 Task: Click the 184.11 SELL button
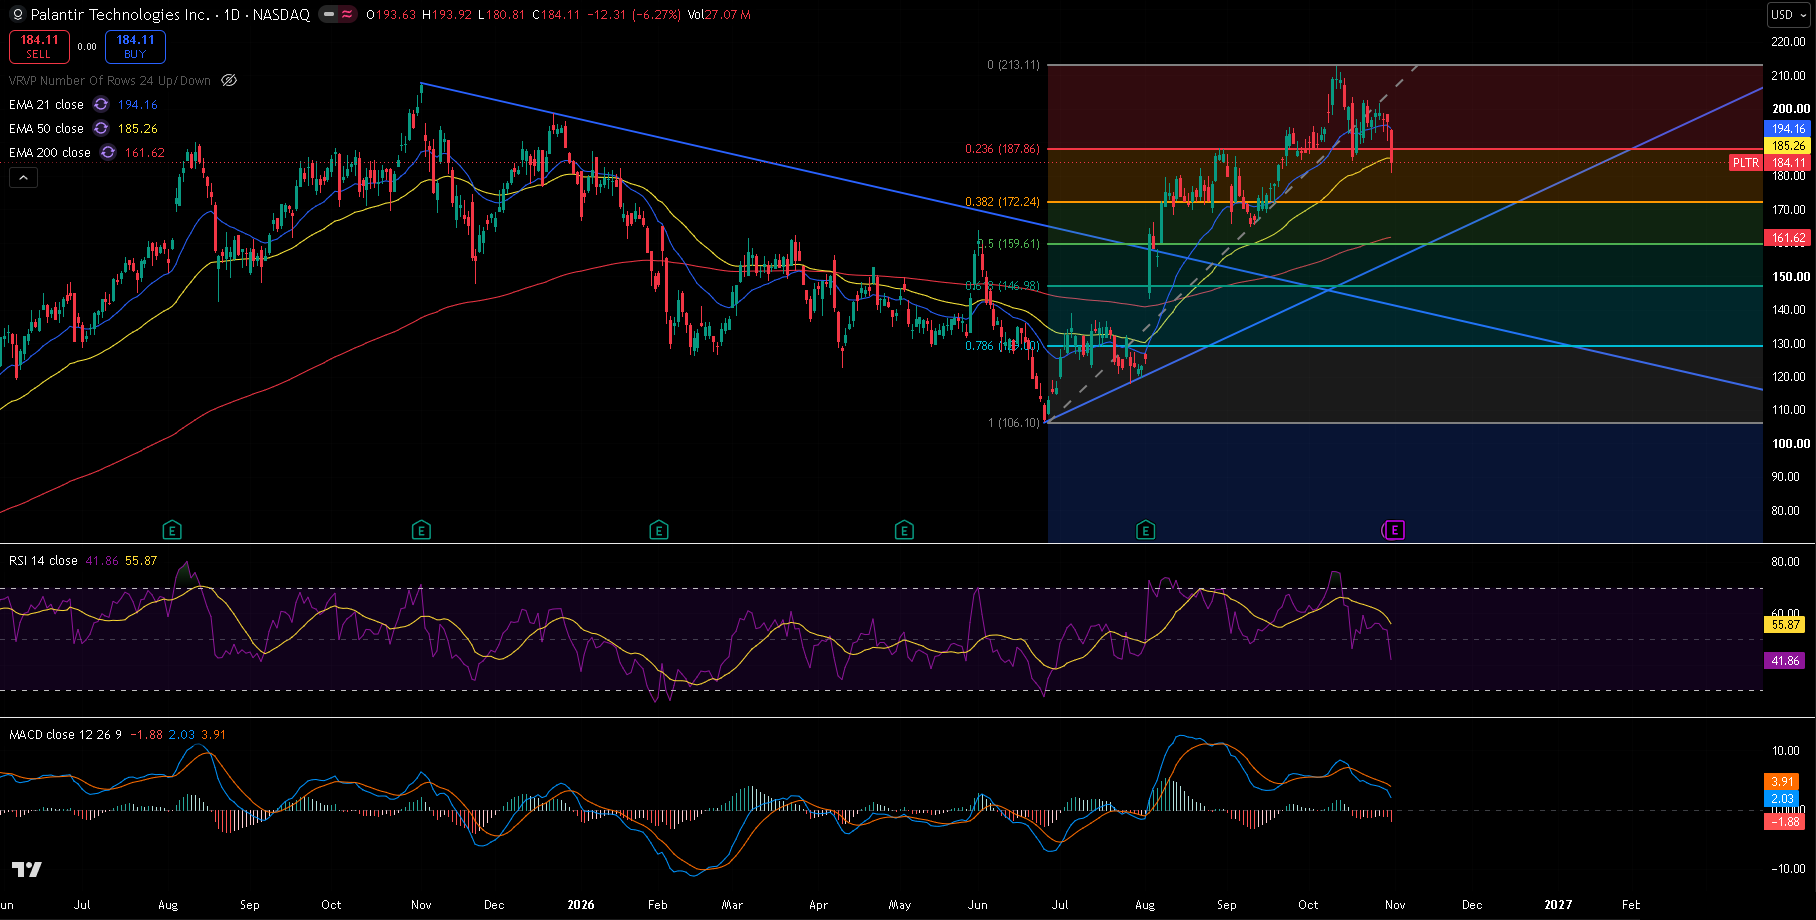pos(39,47)
